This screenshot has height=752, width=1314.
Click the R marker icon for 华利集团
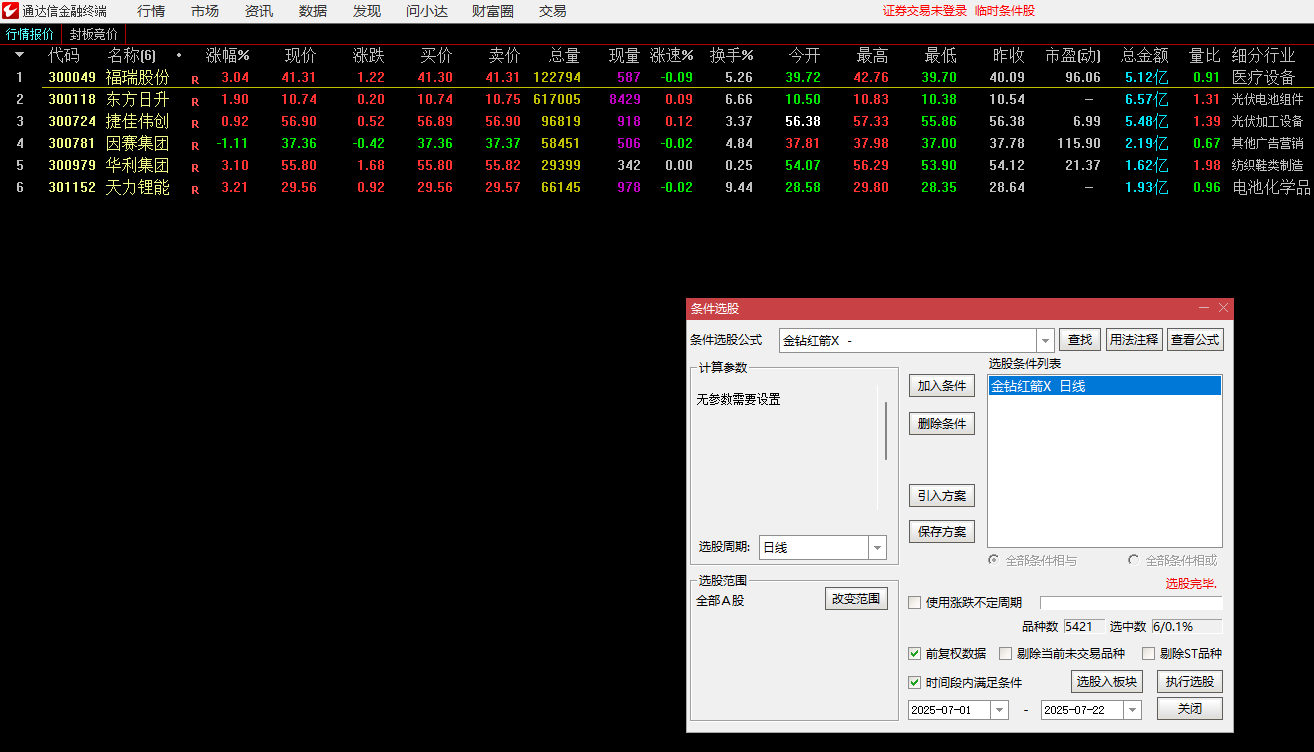pyautogui.click(x=195, y=166)
